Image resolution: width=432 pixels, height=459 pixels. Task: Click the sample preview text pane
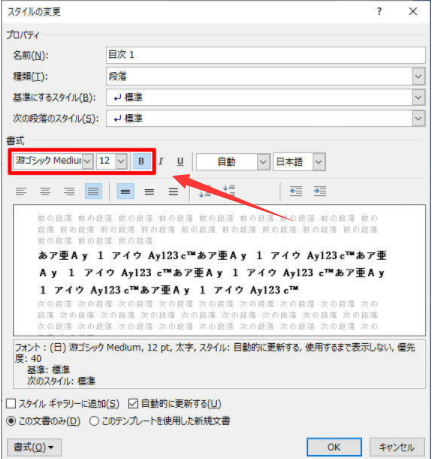coord(219,270)
